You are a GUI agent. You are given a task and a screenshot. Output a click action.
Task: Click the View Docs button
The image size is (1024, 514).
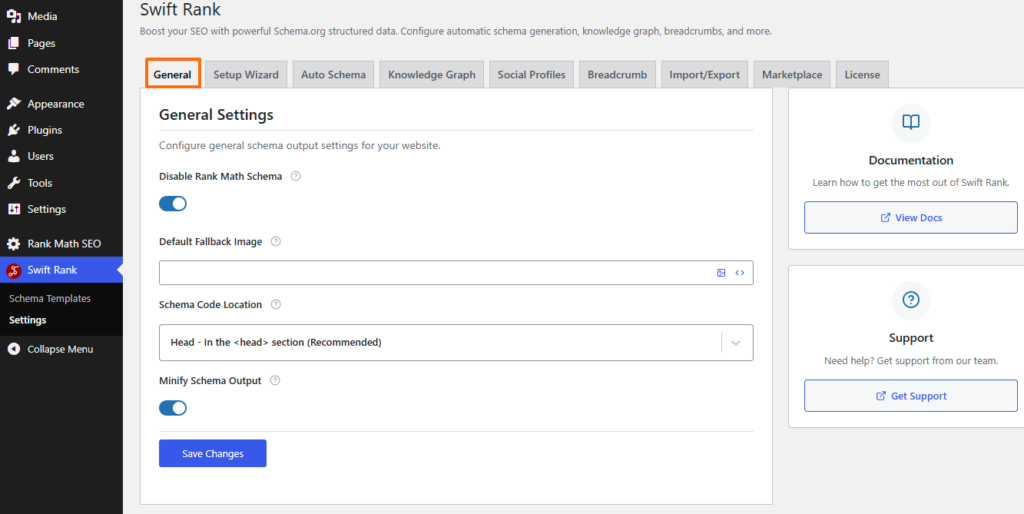(910, 217)
